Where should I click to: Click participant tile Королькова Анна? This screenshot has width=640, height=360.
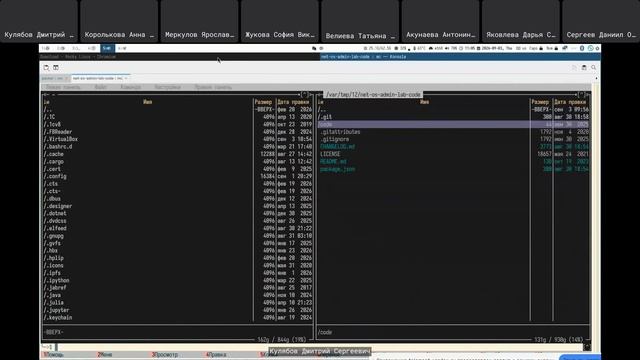119,21
